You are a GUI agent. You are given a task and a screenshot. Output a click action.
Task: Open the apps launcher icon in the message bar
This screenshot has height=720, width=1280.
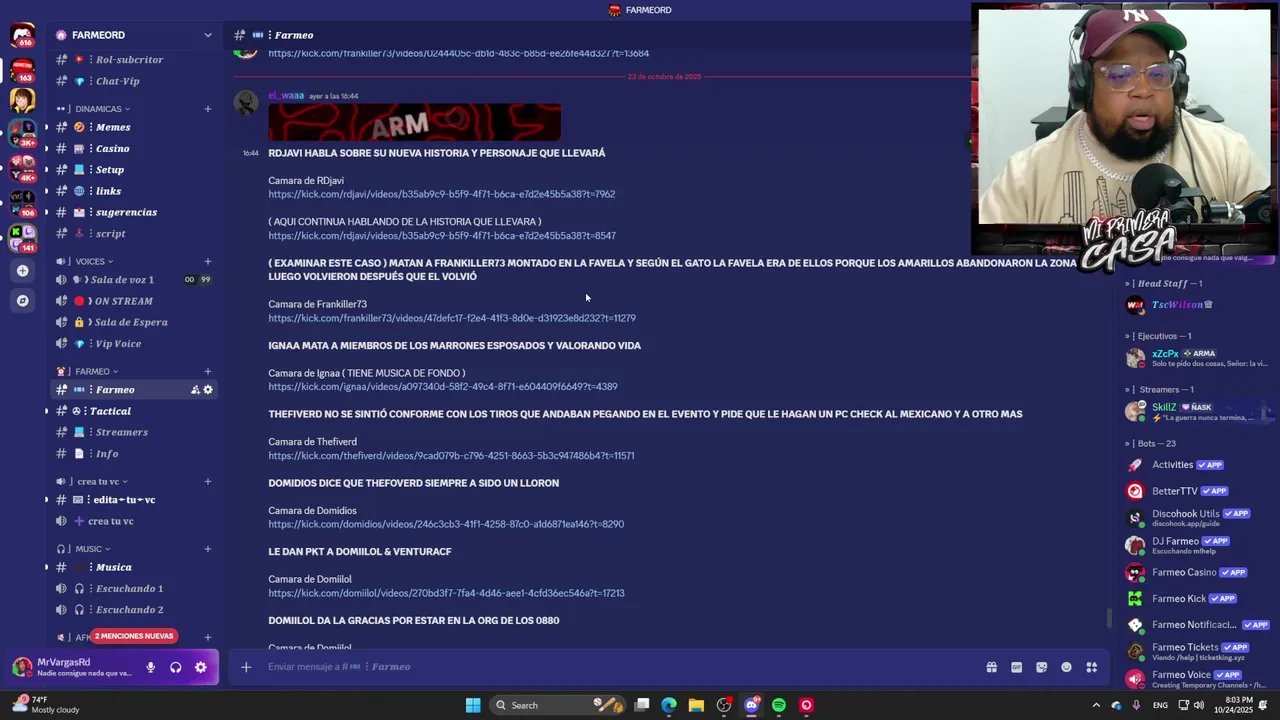pyautogui.click(x=1092, y=667)
